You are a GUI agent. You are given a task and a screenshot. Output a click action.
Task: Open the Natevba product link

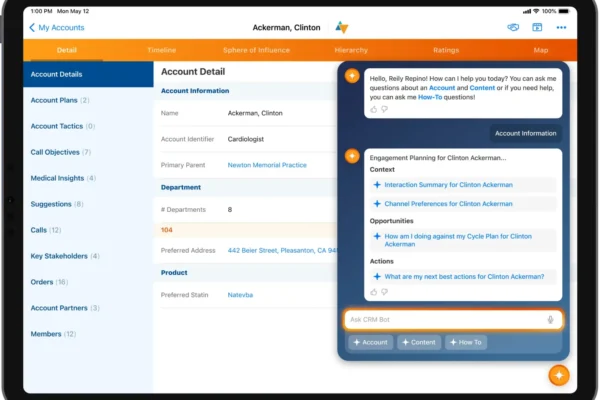pos(240,295)
